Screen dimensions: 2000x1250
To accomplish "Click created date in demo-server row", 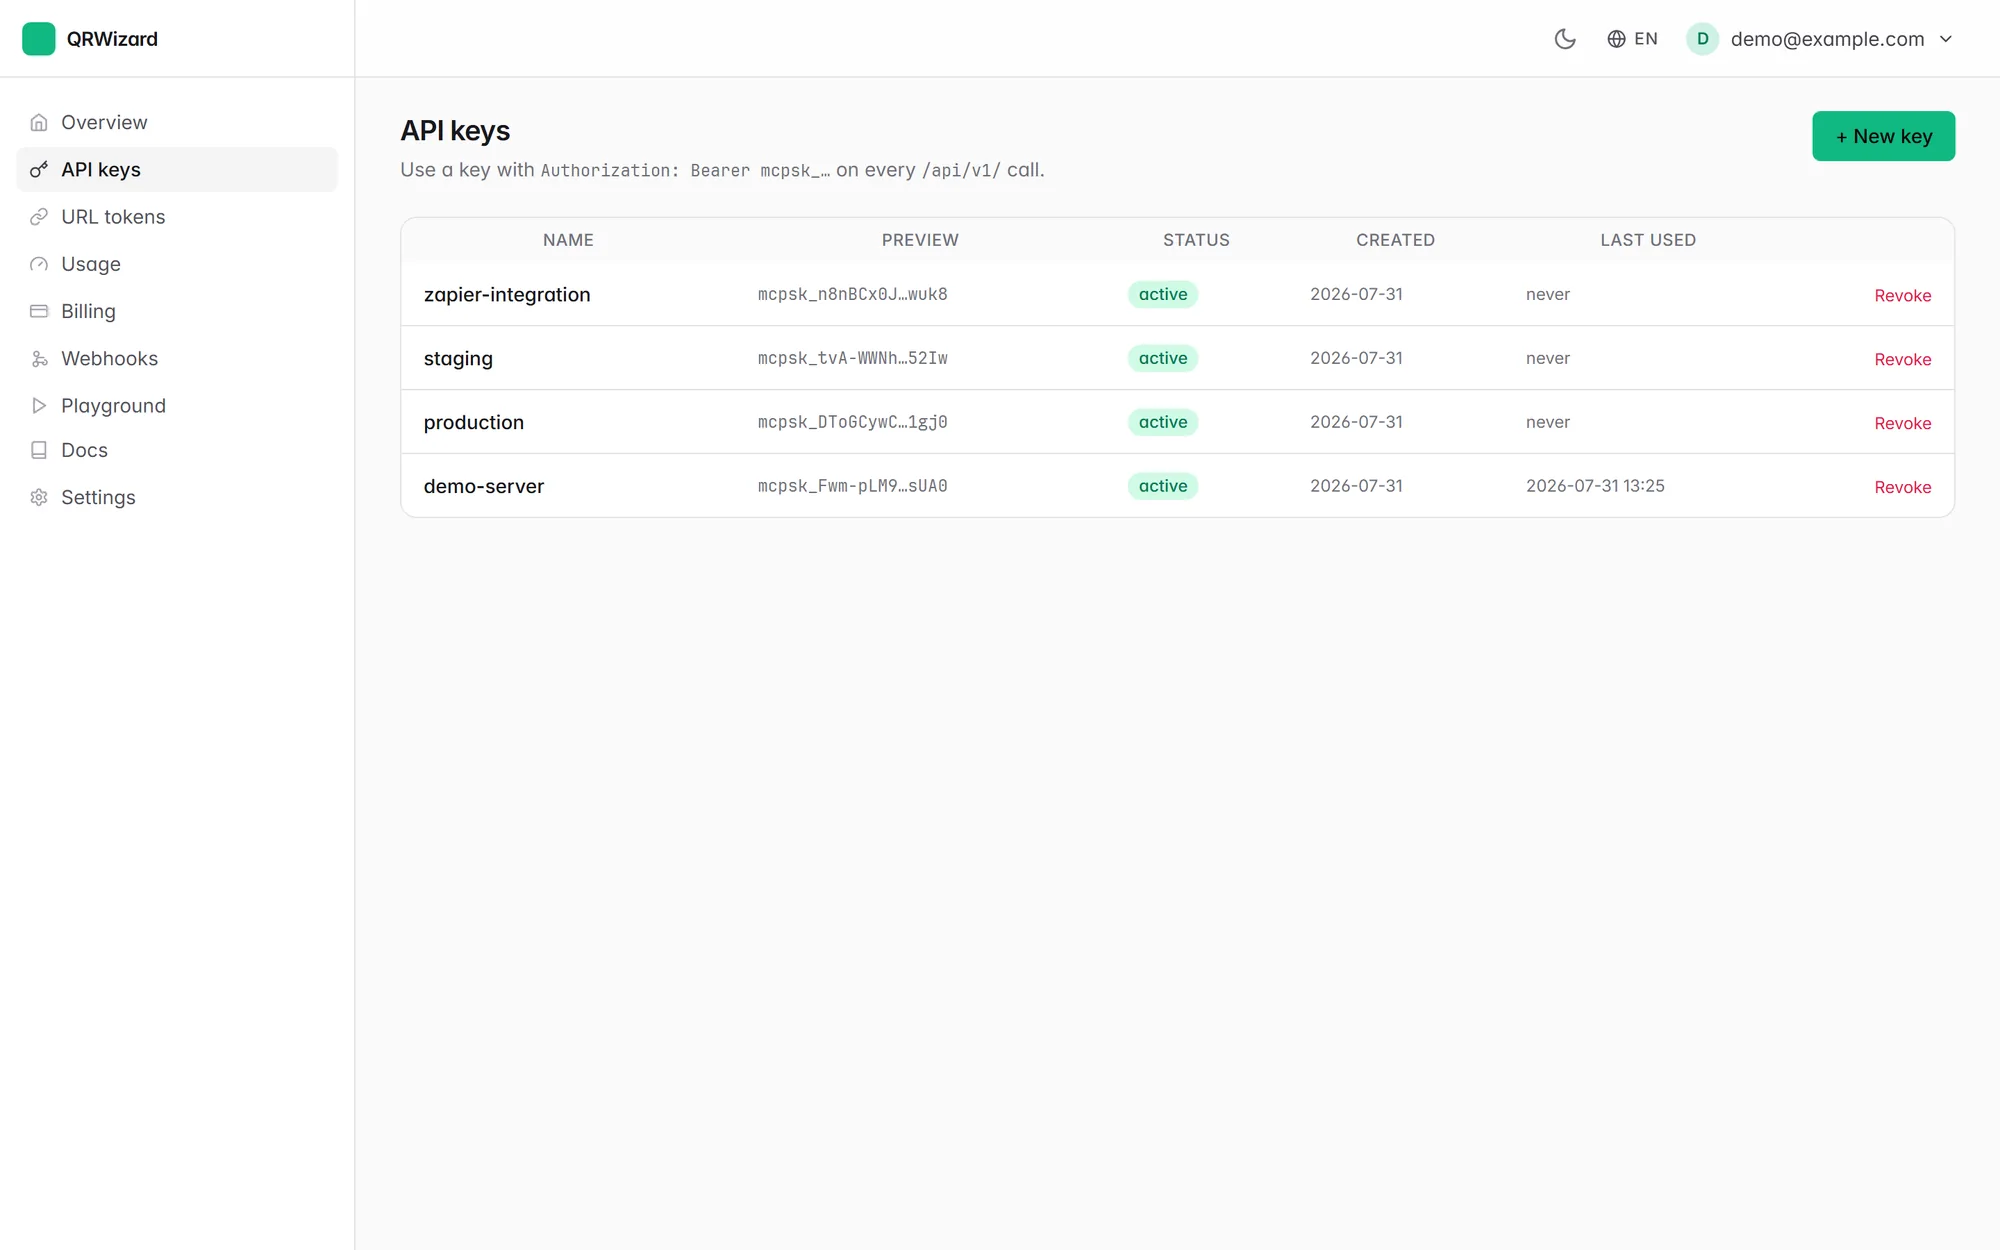I will [1356, 486].
